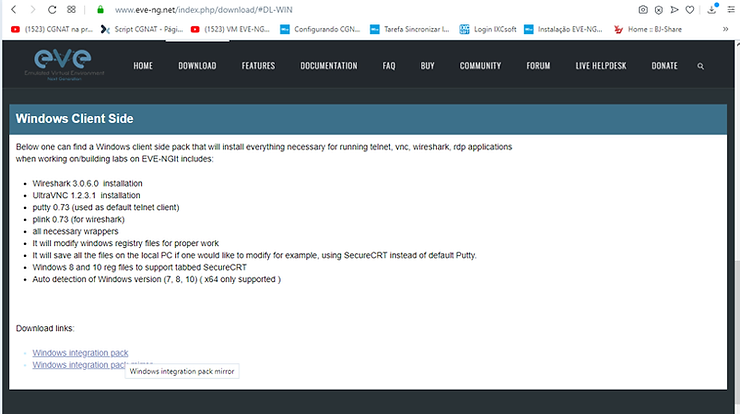Open the DONATE nav item
Image resolution: width=740 pixels, height=414 pixels.
coord(664,66)
